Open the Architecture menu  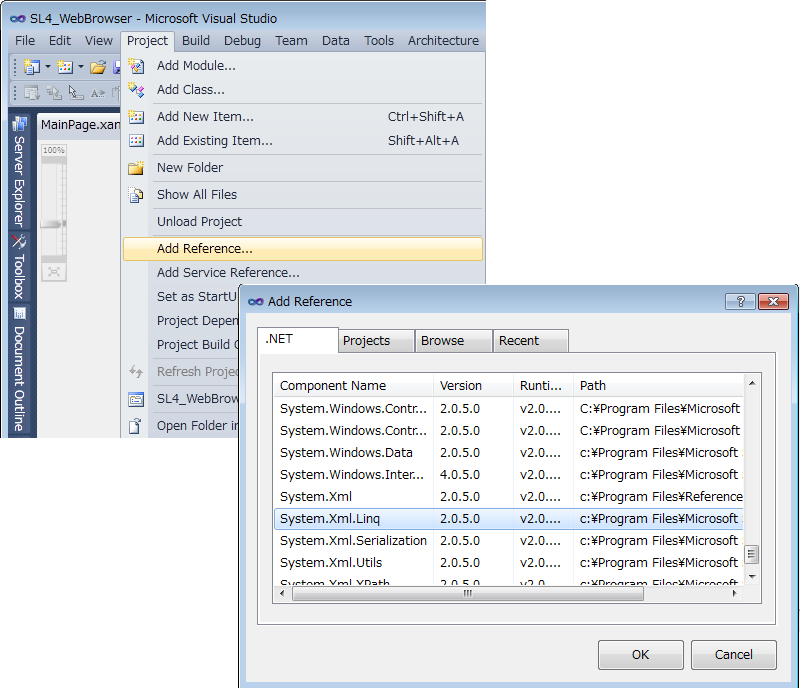point(443,41)
